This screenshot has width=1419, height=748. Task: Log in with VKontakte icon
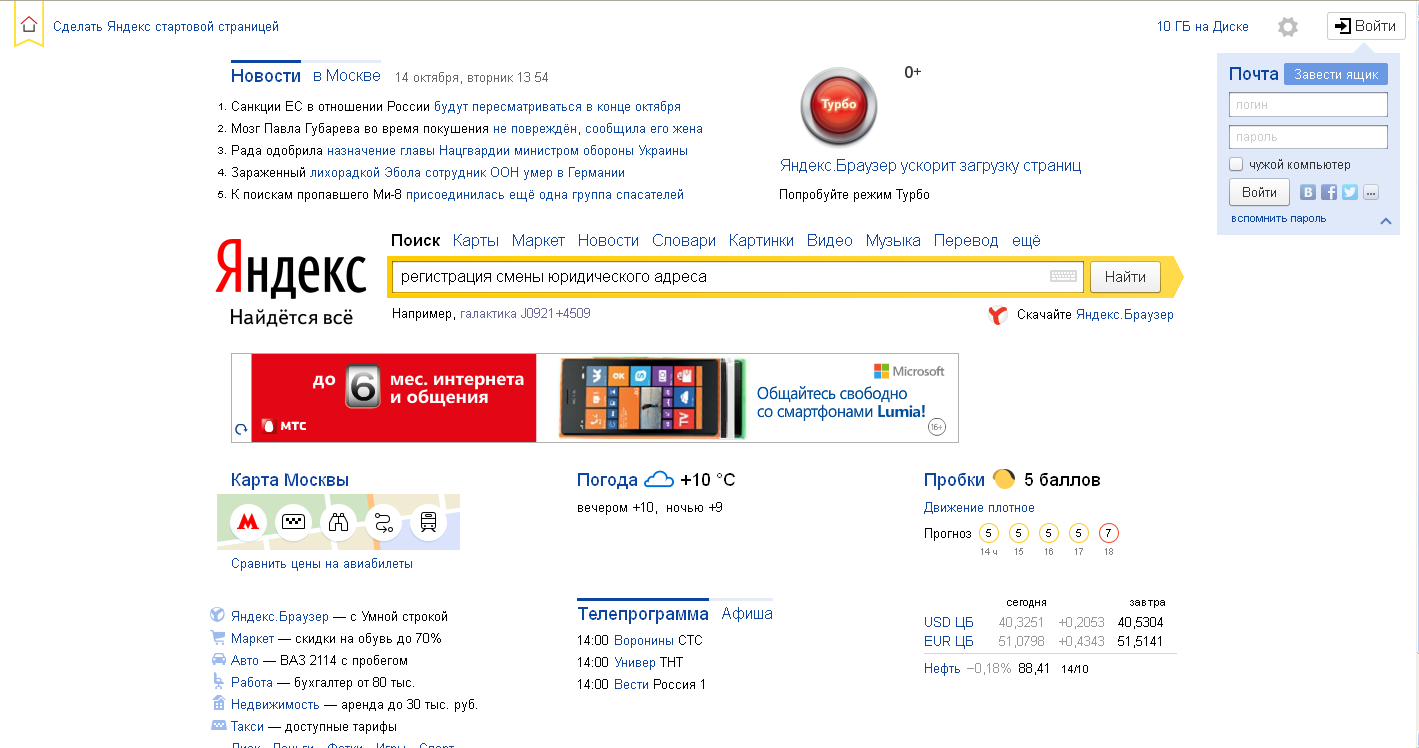pyautogui.click(x=1308, y=192)
